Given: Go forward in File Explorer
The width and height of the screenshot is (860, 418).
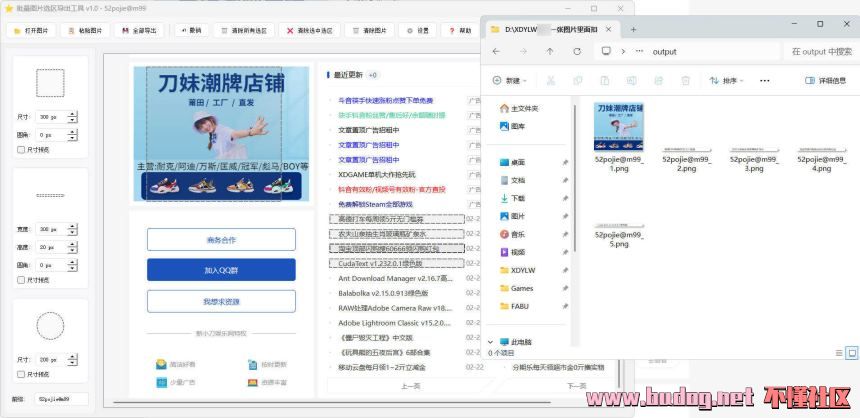Looking at the screenshot, I should tap(523, 51).
